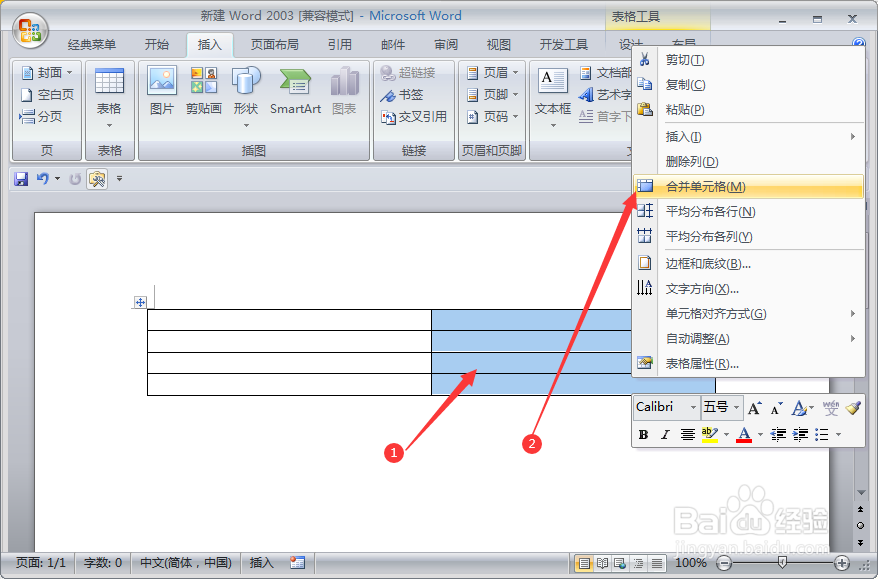This screenshot has height=579, width=878.
Task: Open the Clip Art (剪贴画) pane
Action: [204, 91]
